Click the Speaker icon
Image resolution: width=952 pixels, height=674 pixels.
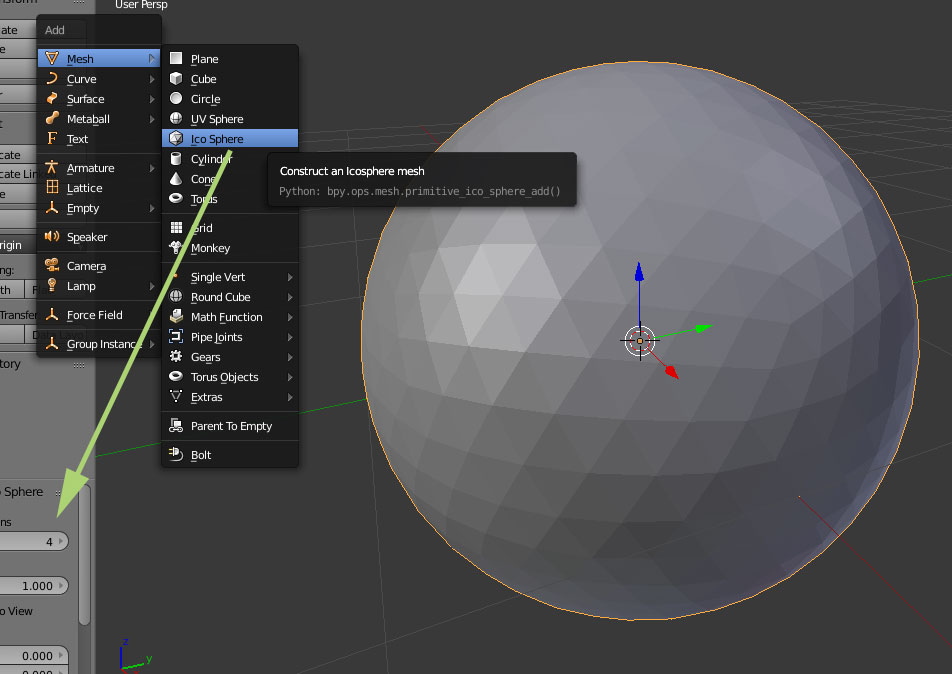(52, 236)
